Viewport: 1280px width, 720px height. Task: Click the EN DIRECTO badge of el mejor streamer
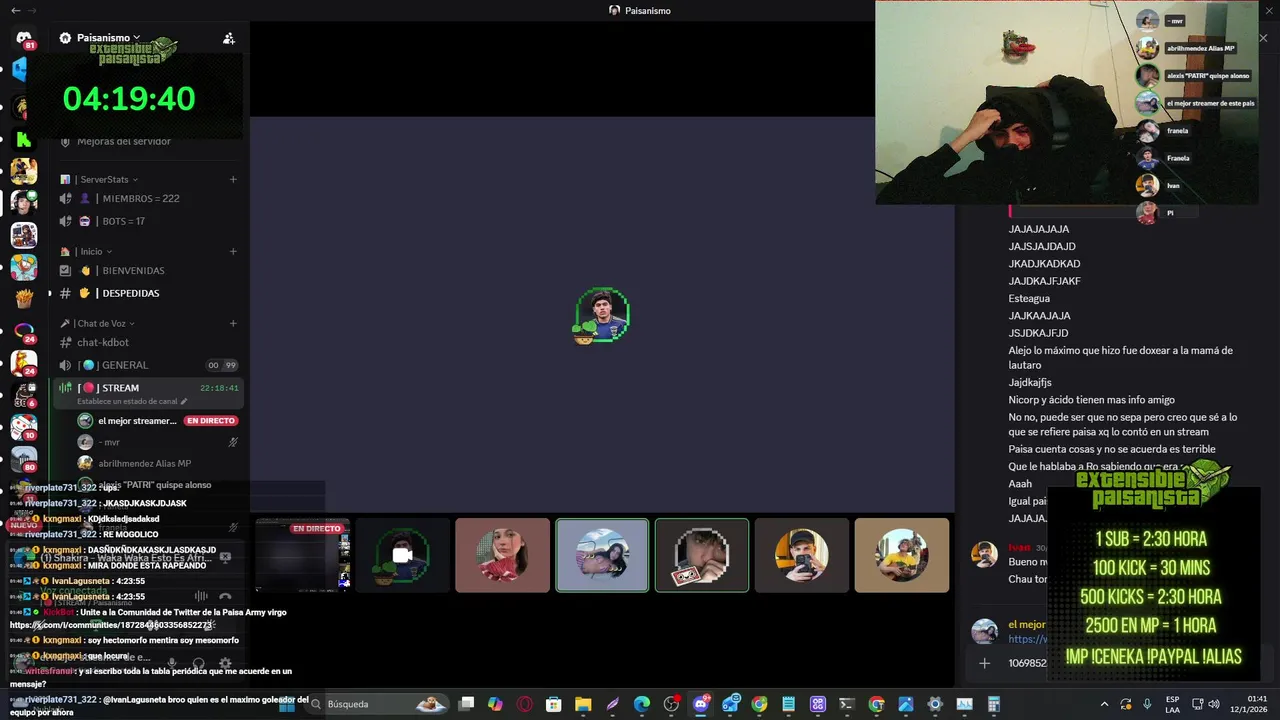210,421
